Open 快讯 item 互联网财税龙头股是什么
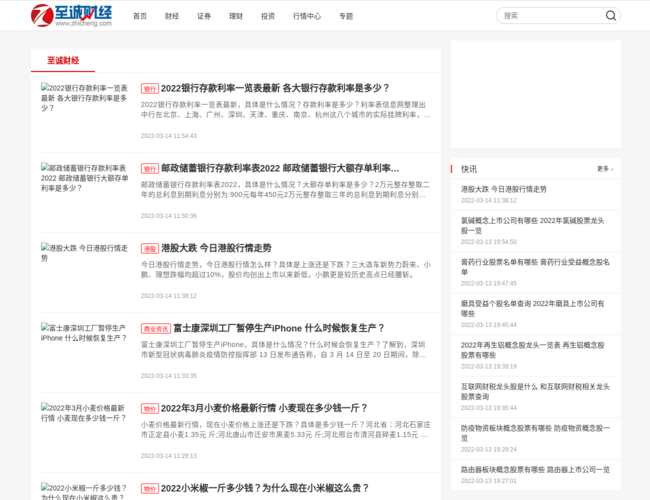Image resolution: width=650 pixels, height=500 pixels. coord(535,391)
